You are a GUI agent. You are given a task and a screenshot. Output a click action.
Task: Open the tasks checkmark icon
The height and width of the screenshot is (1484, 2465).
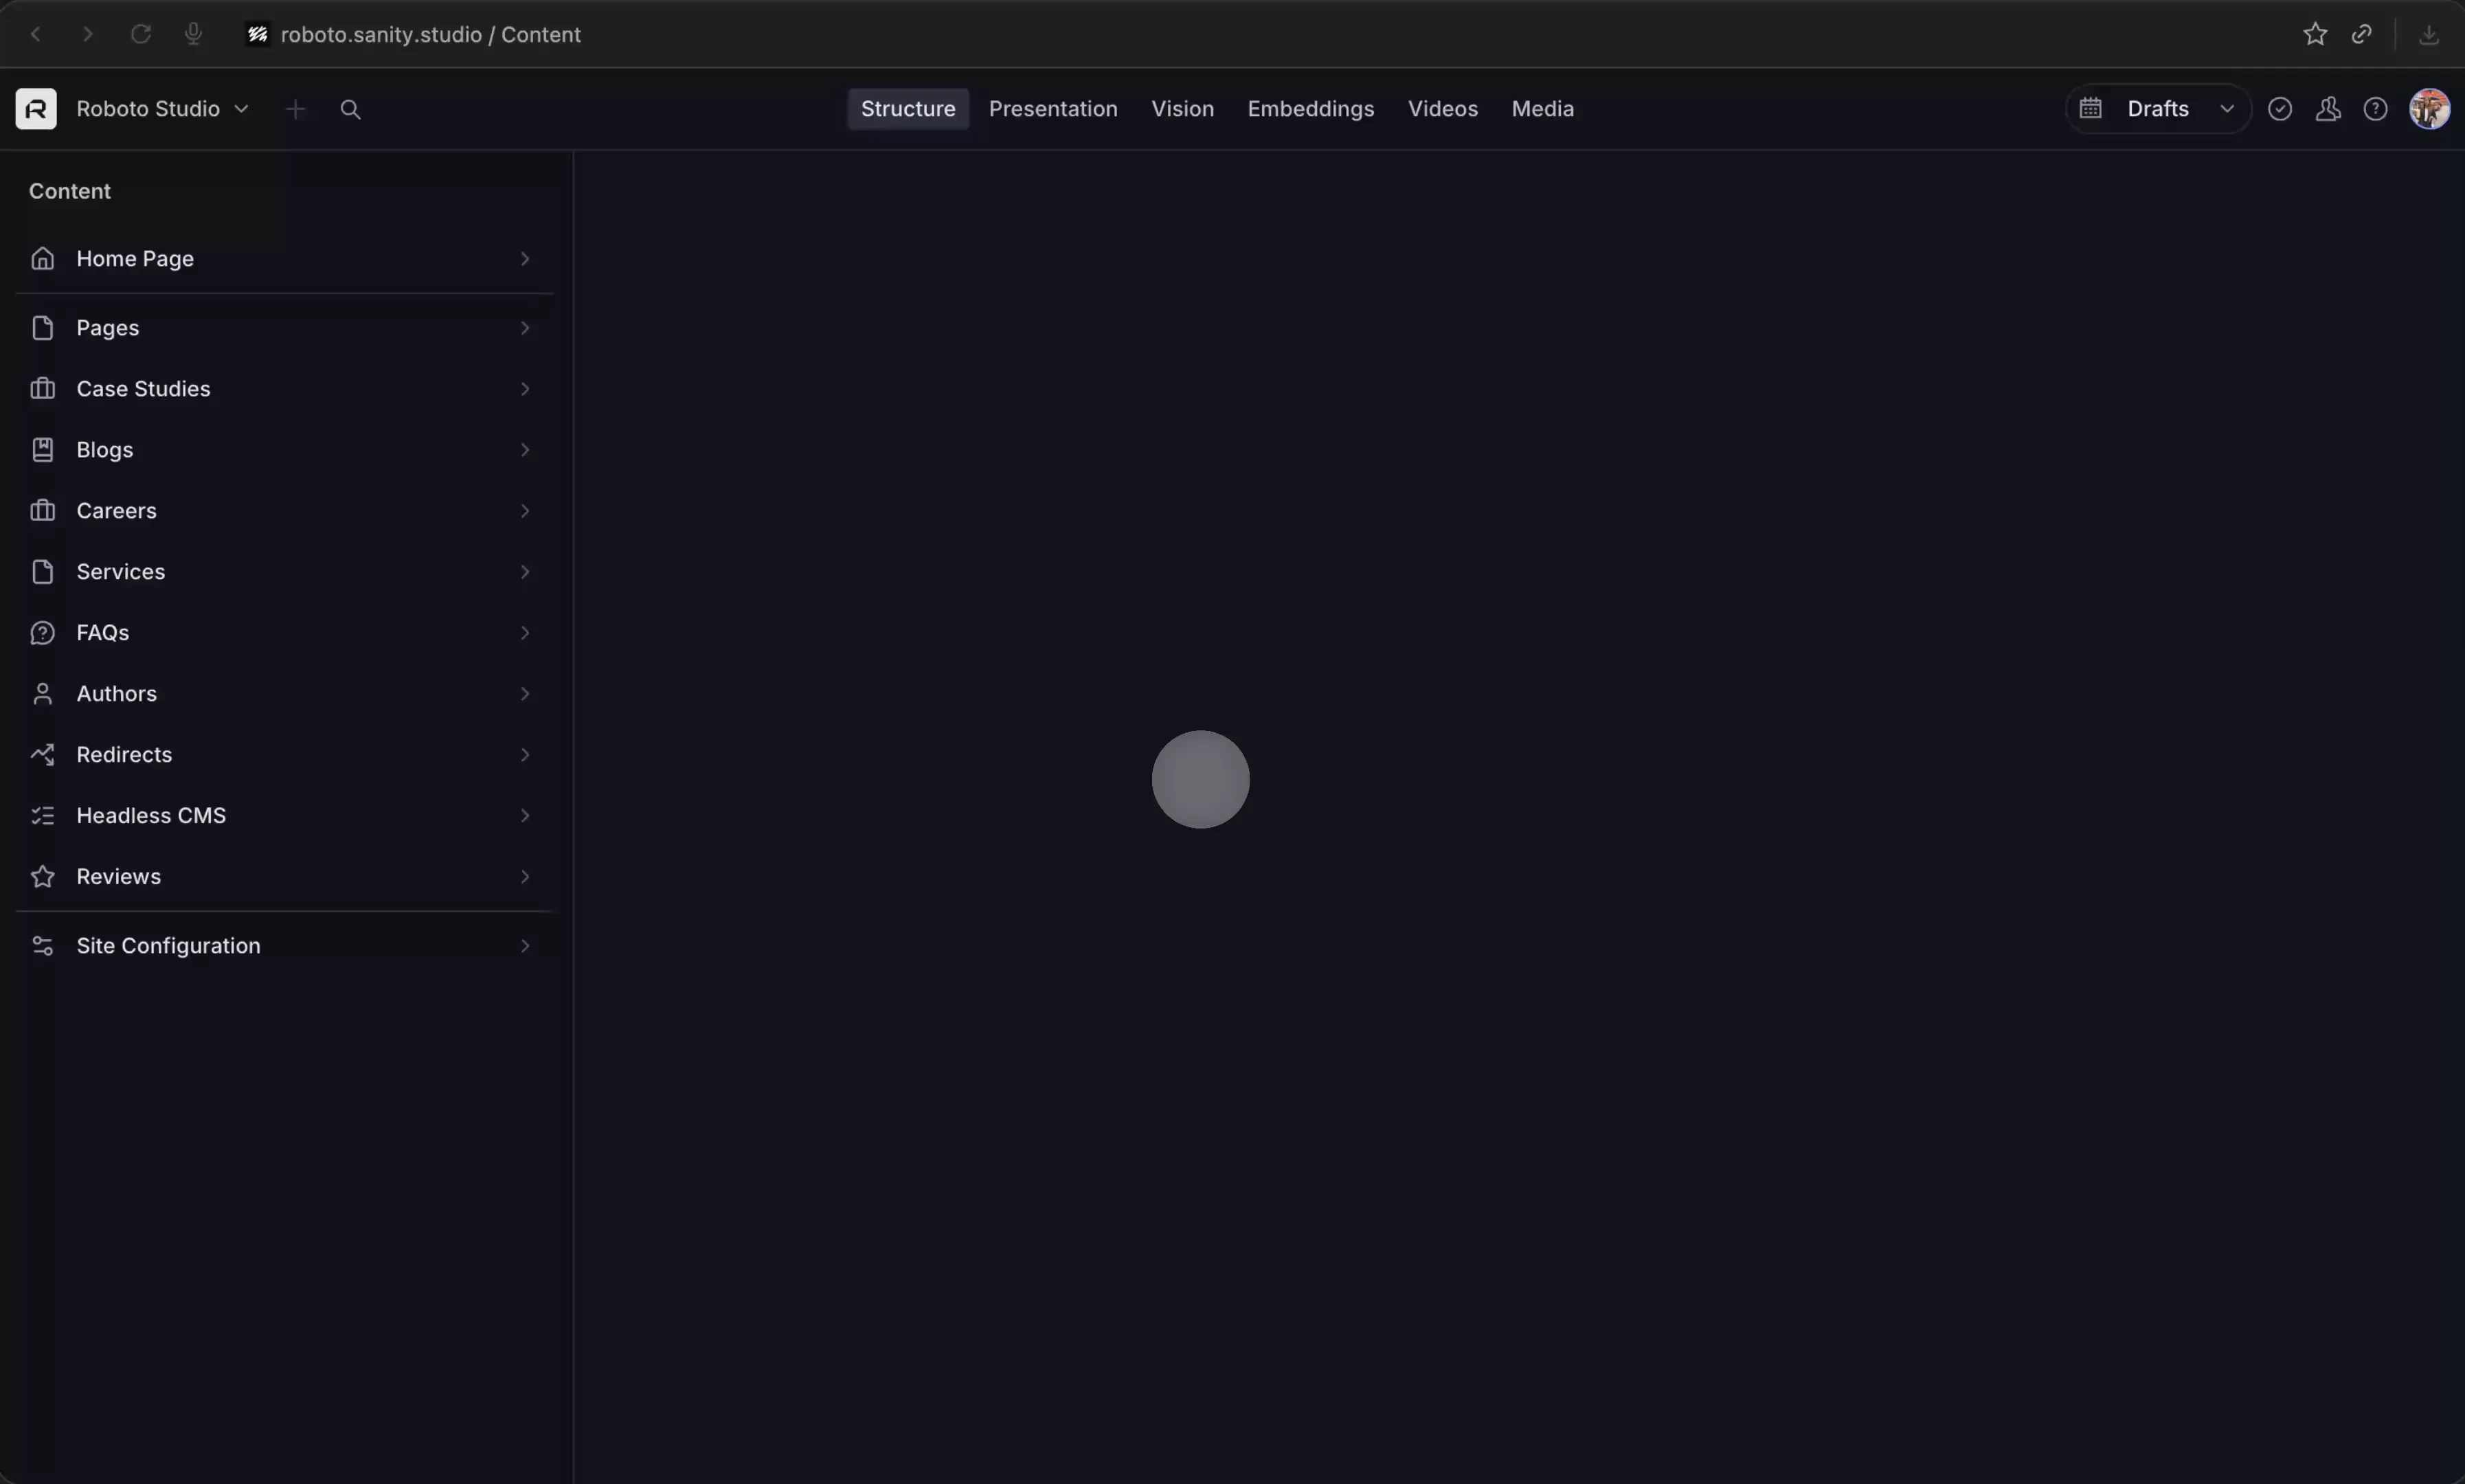[2280, 109]
